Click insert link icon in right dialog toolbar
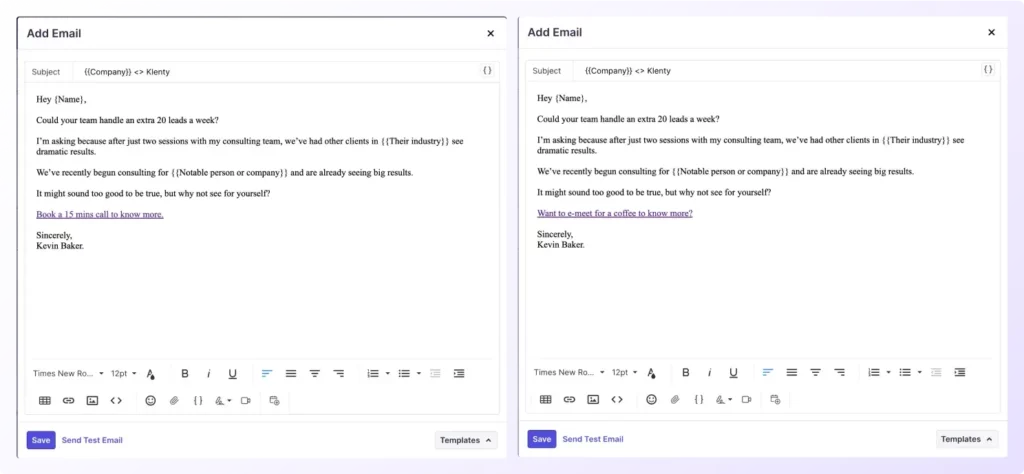Screen dimensions: 1024x474 569,399
